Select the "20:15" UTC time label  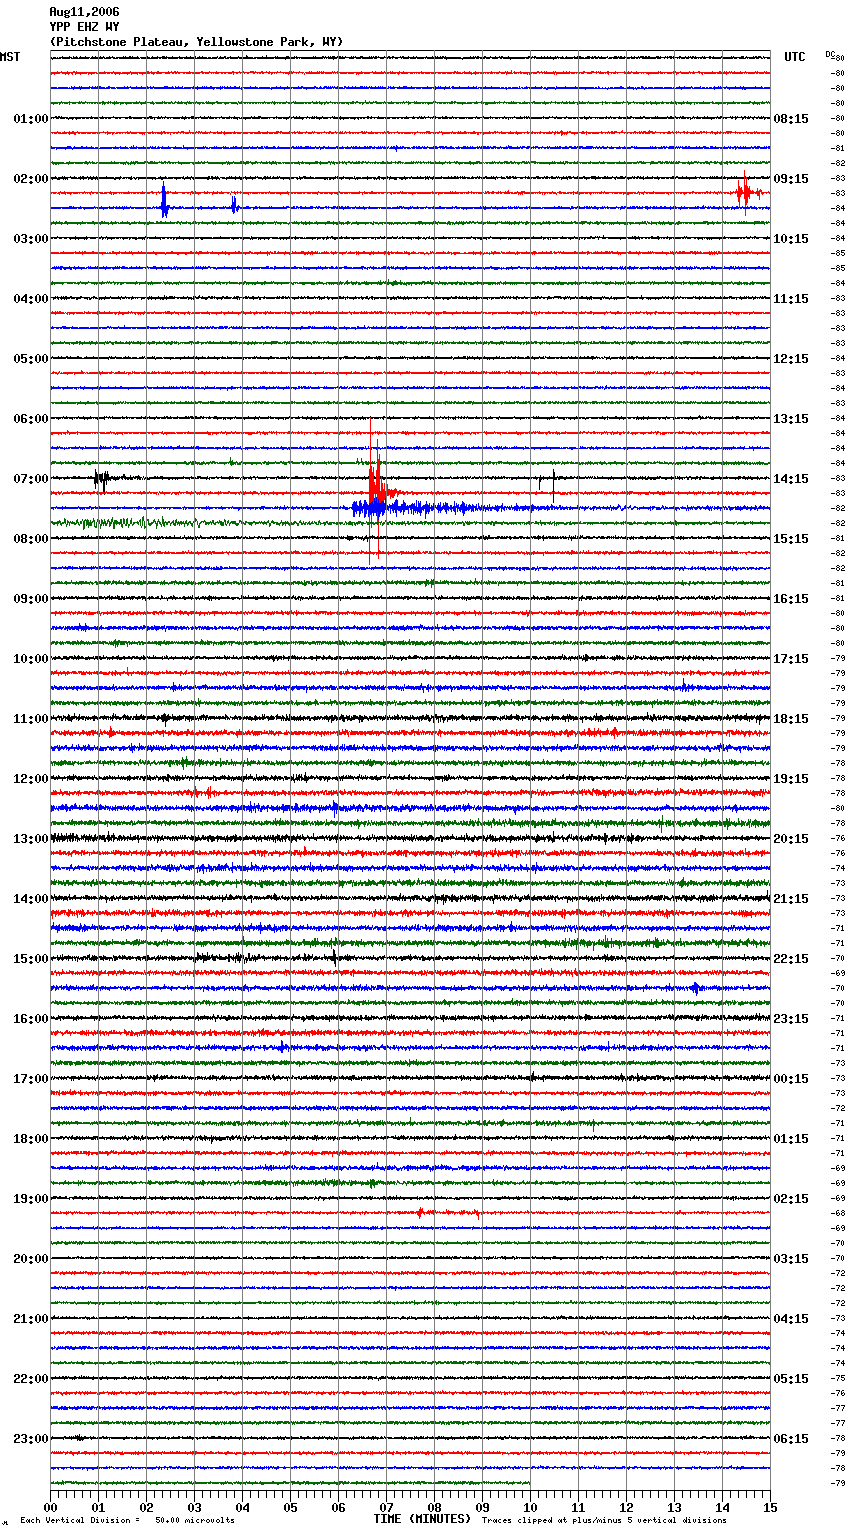tap(791, 839)
